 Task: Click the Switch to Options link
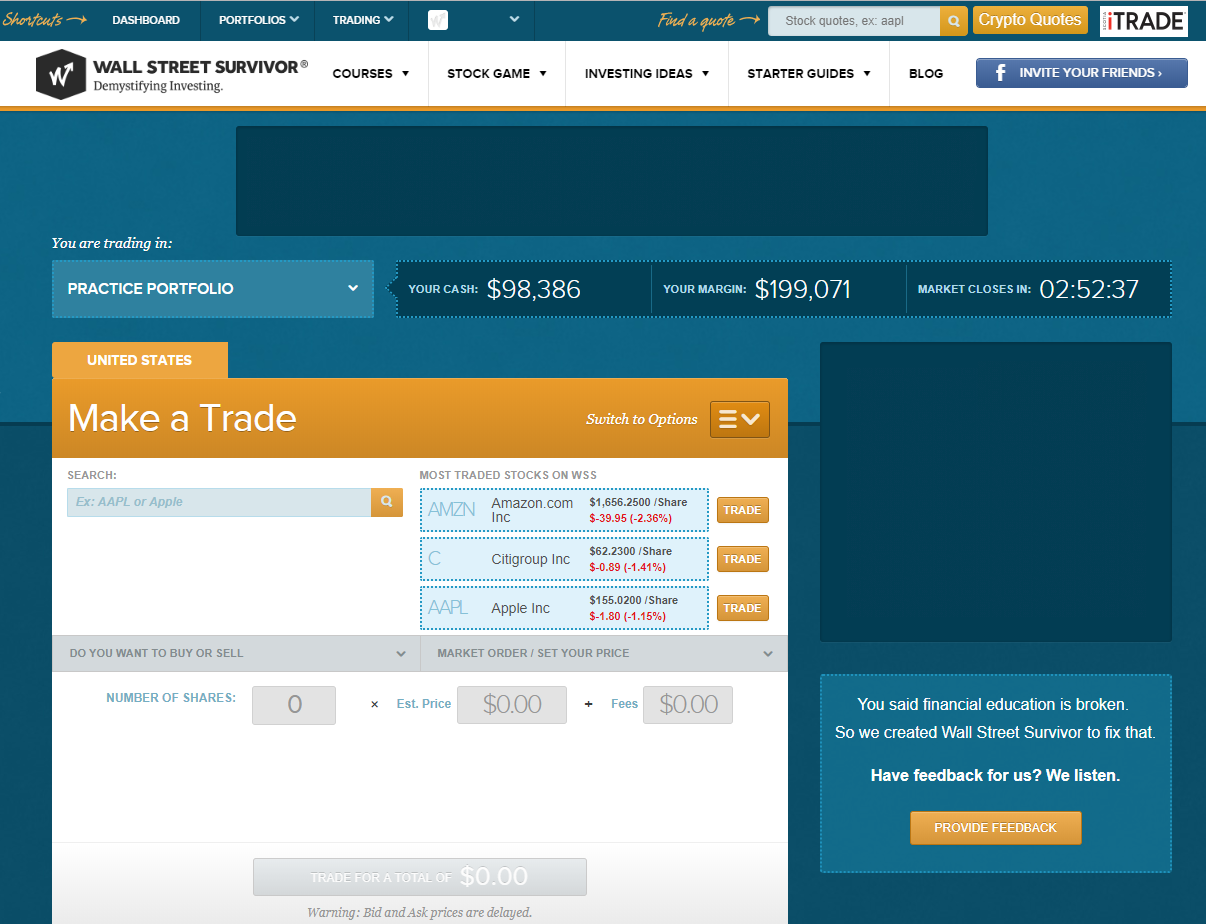point(641,419)
